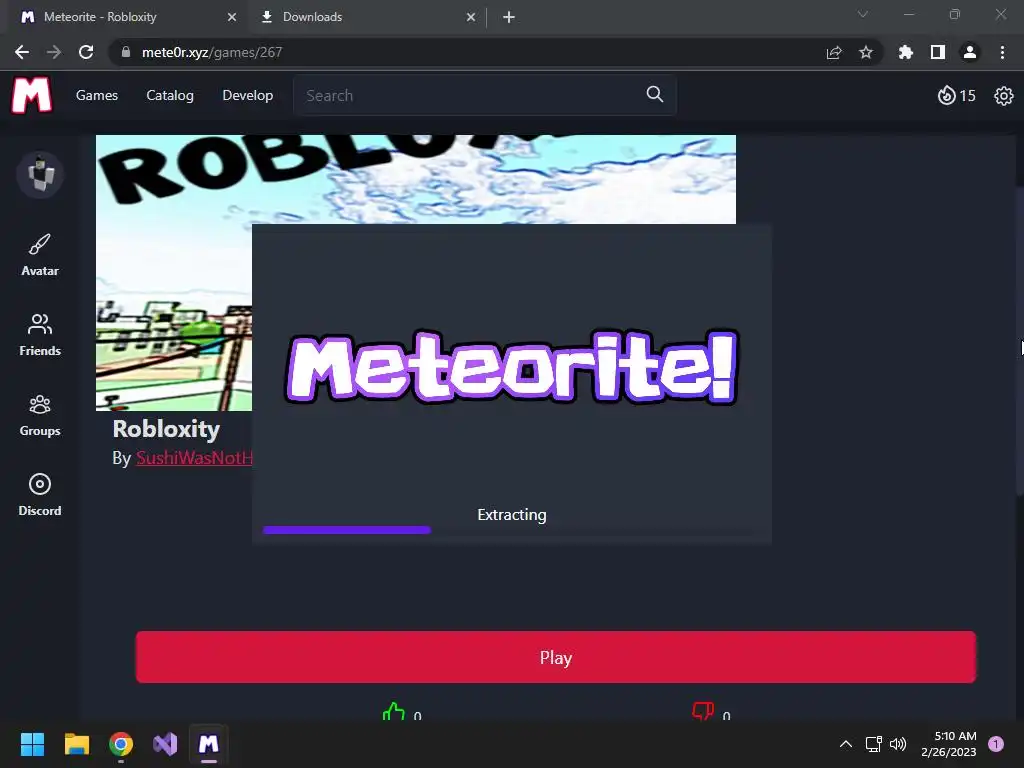Close the Meteorite - Robloxity tab
Image resolution: width=1024 pixels, height=768 pixels.
pos(232,17)
